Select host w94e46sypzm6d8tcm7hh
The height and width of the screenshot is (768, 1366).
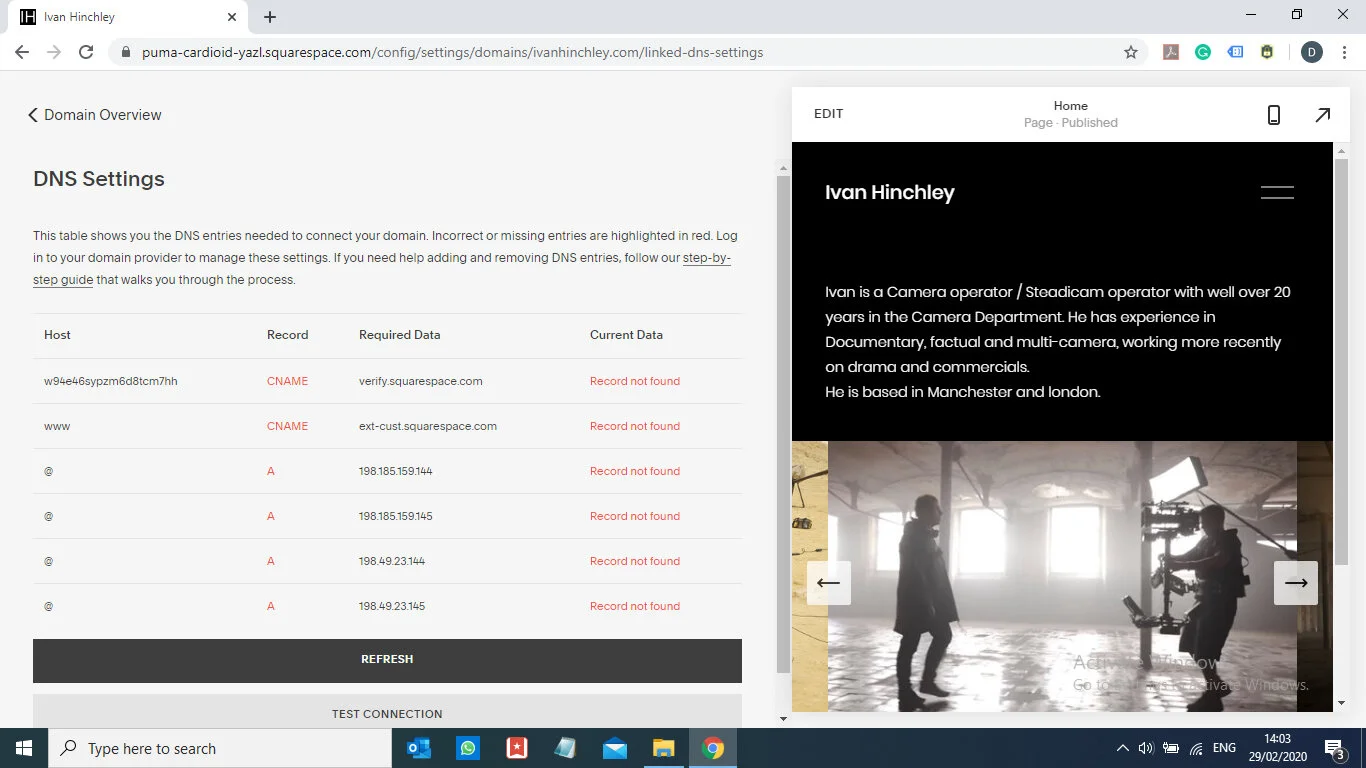111,381
